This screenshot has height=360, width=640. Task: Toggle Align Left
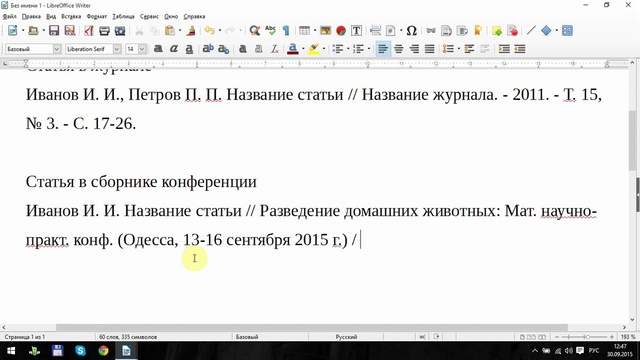point(383,49)
